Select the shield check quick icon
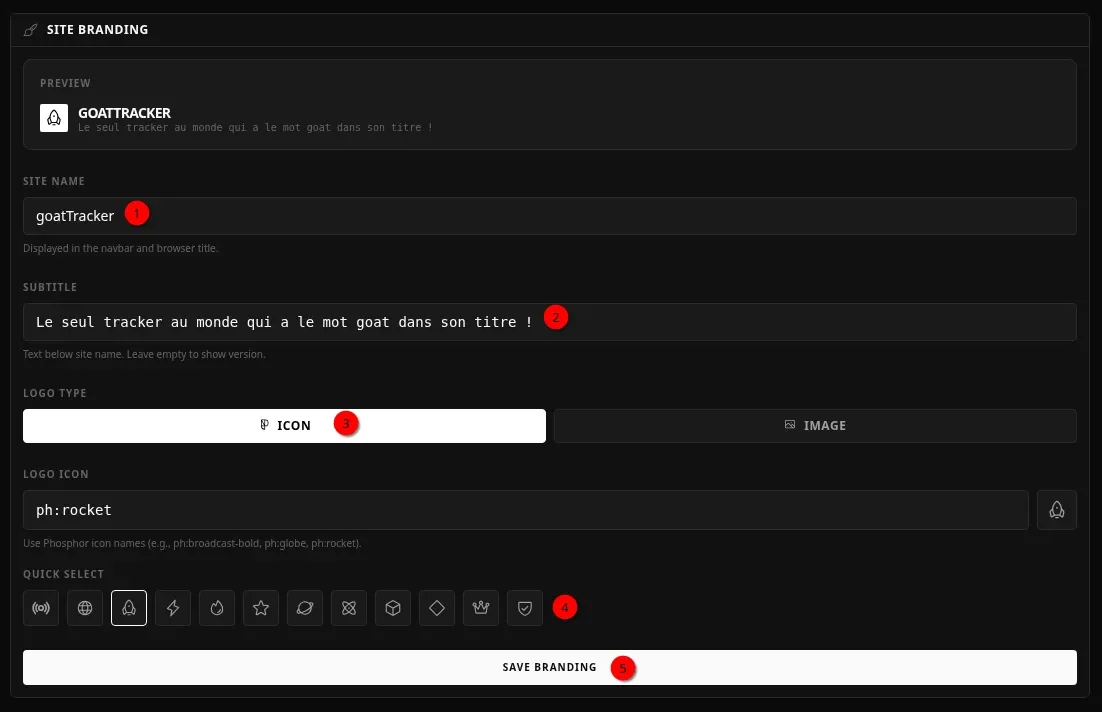Screen dimensions: 1102x712 (x=525, y=608)
